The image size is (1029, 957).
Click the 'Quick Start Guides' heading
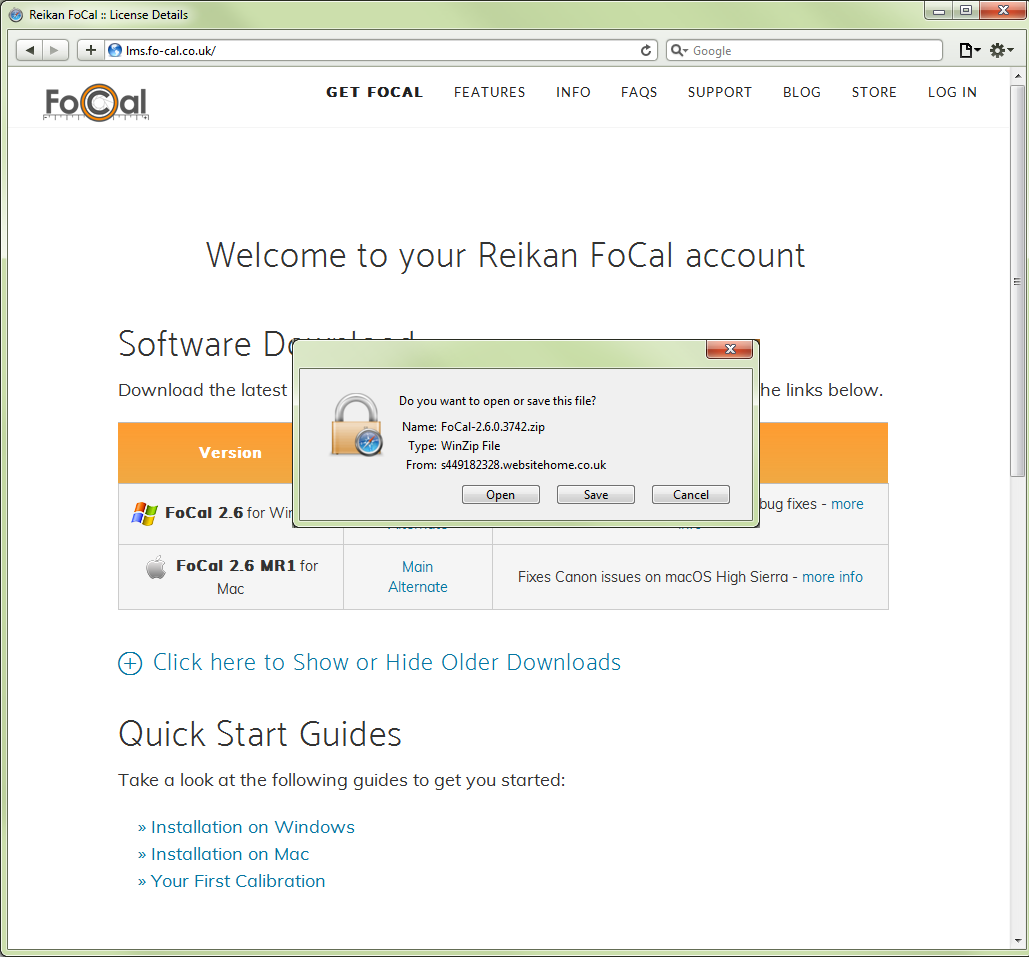(260, 734)
